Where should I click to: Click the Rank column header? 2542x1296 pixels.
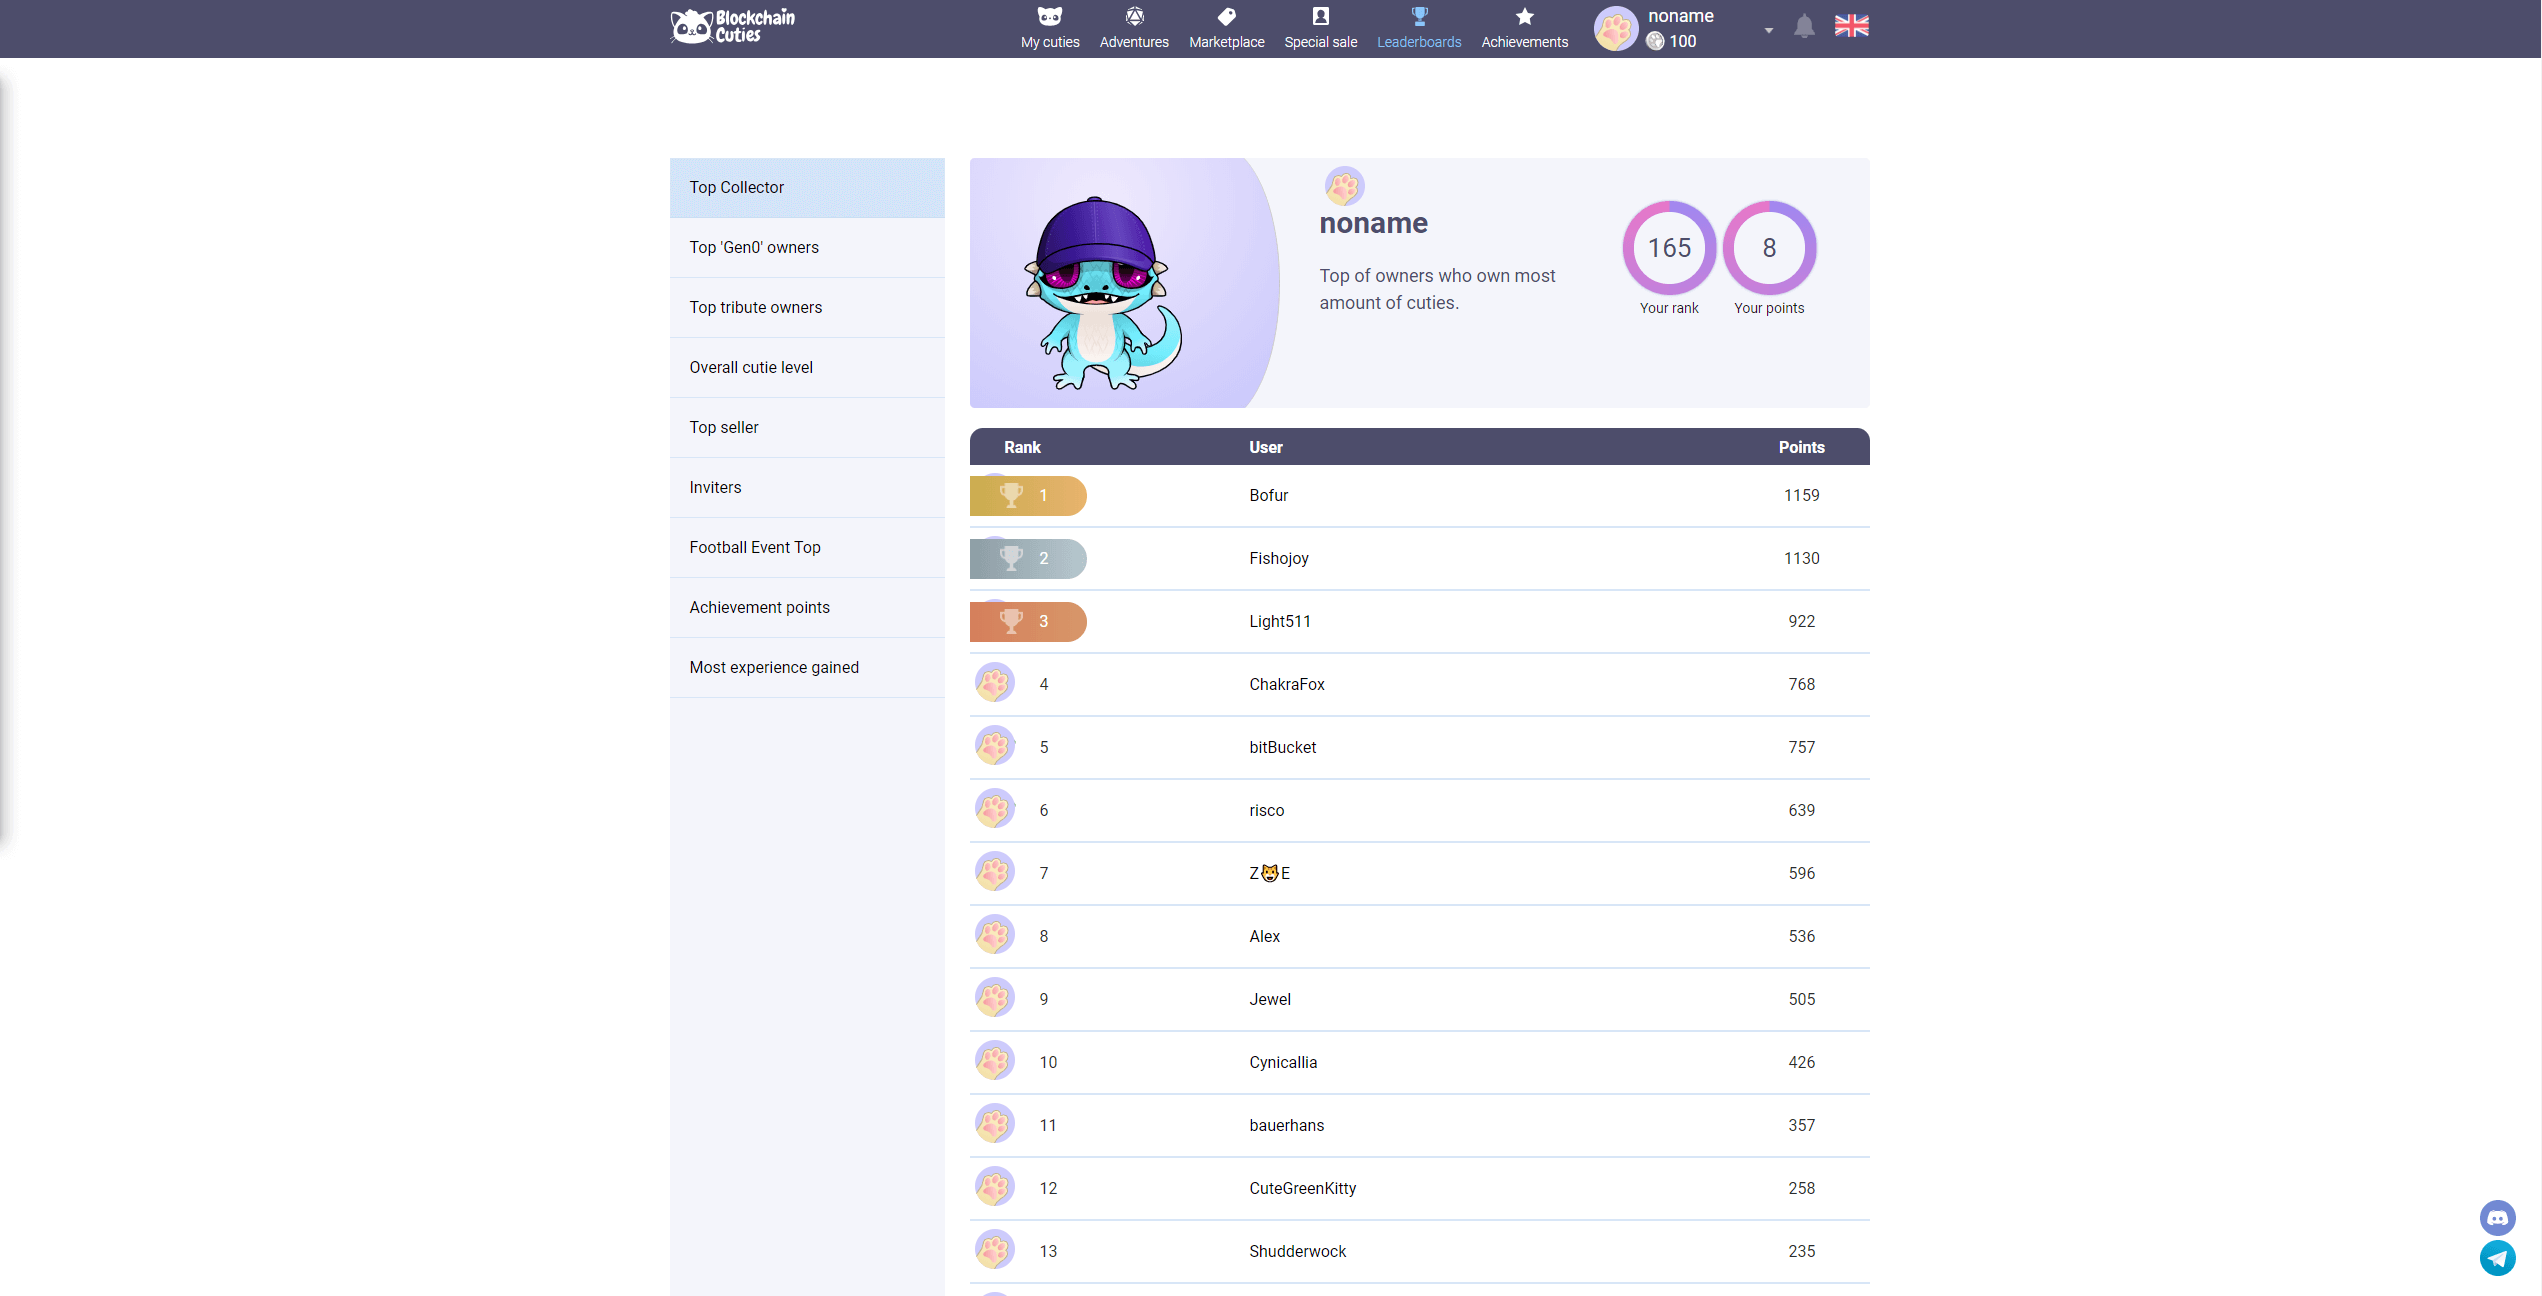click(1022, 448)
